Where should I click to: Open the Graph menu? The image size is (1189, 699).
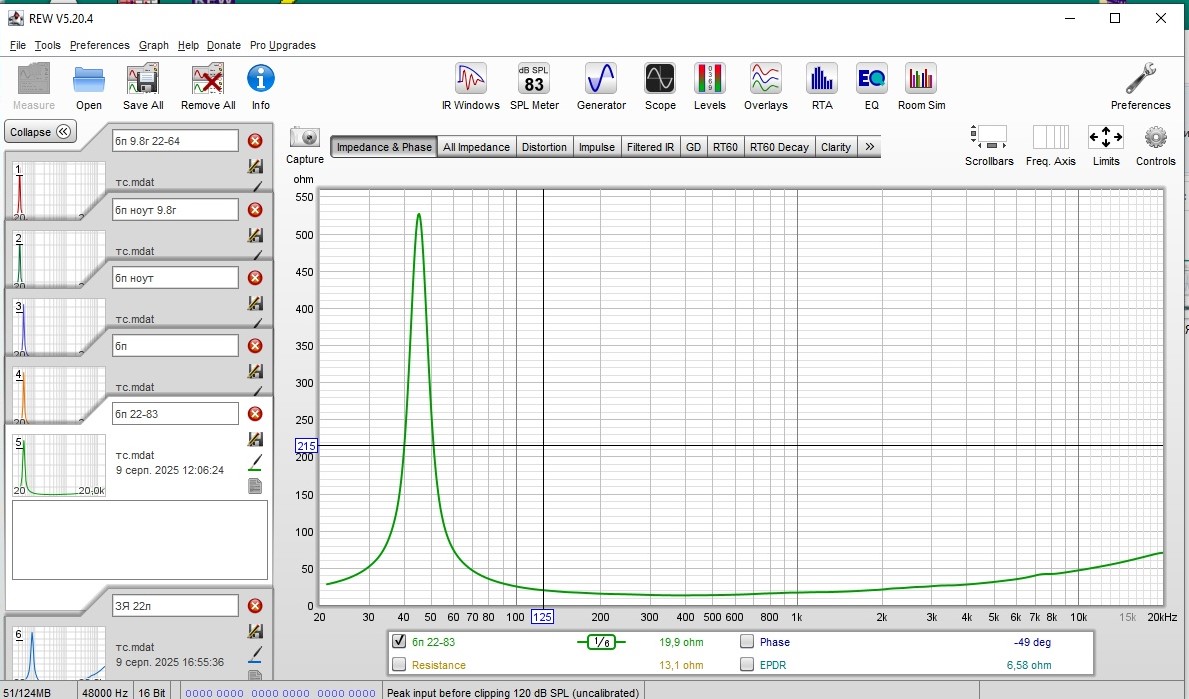pos(153,45)
